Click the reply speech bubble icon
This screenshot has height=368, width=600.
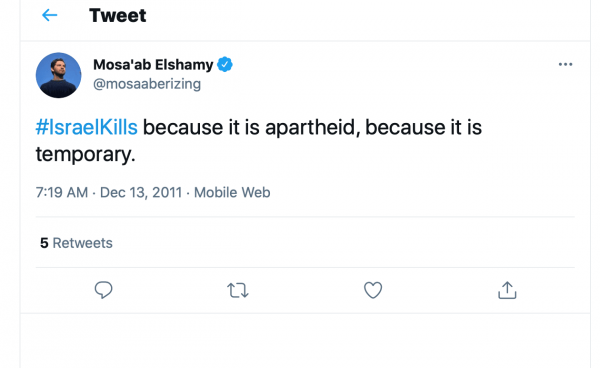103,290
